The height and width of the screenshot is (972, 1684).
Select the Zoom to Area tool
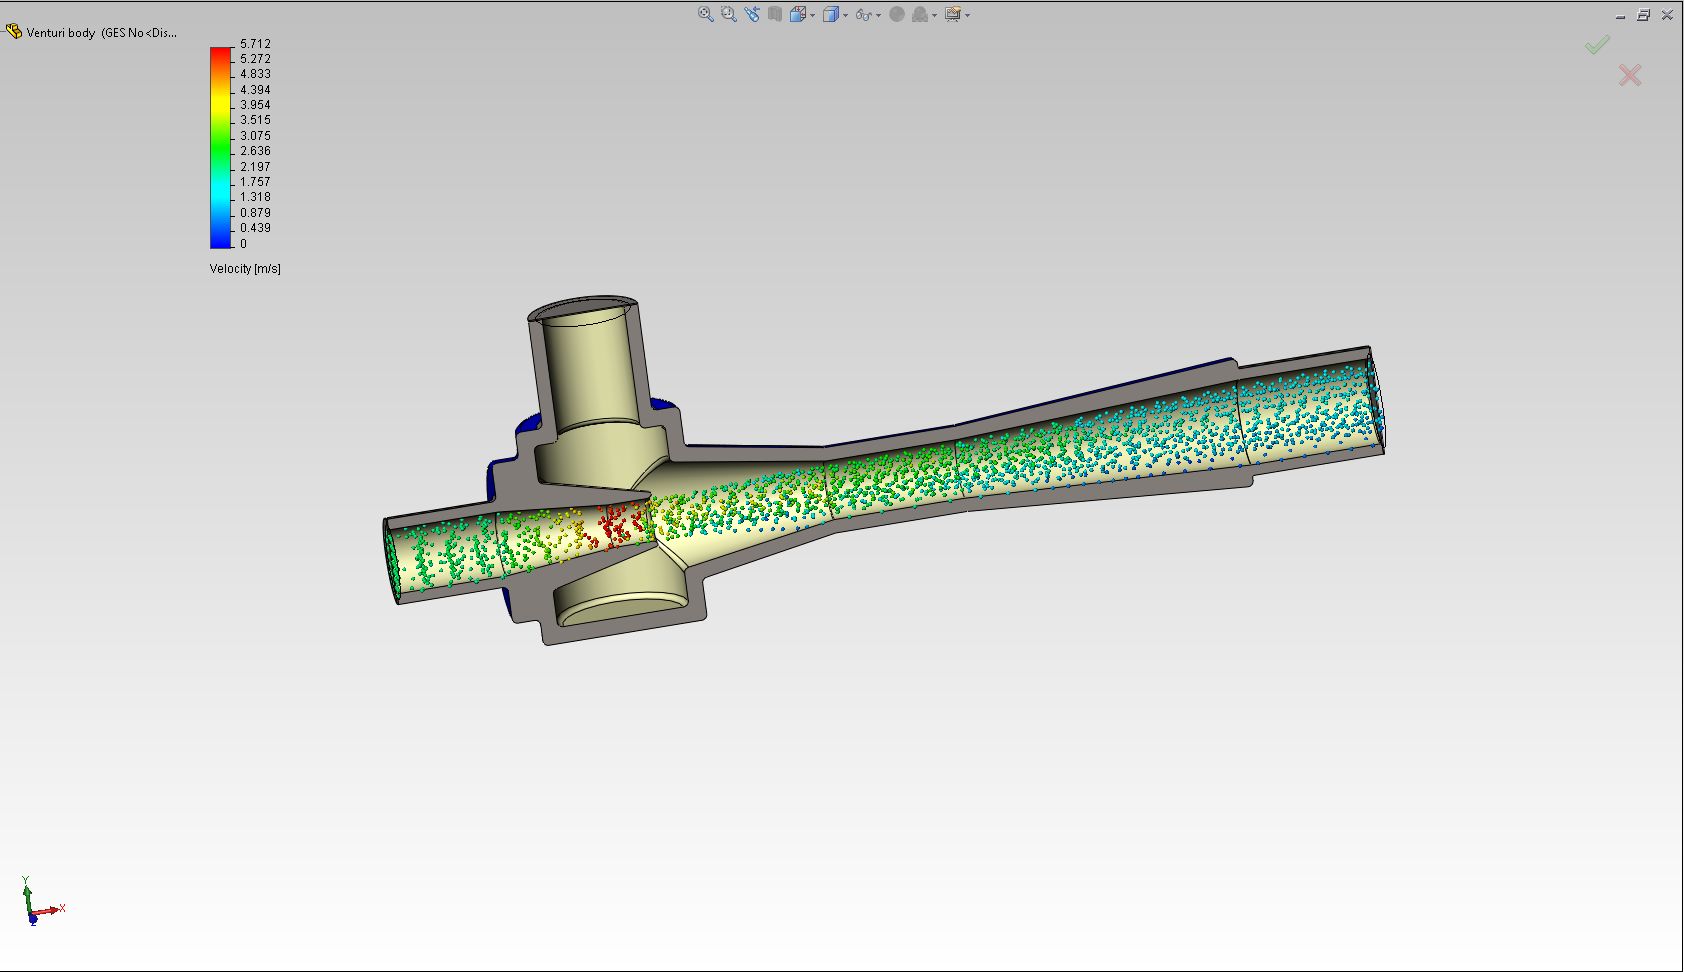point(729,14)
